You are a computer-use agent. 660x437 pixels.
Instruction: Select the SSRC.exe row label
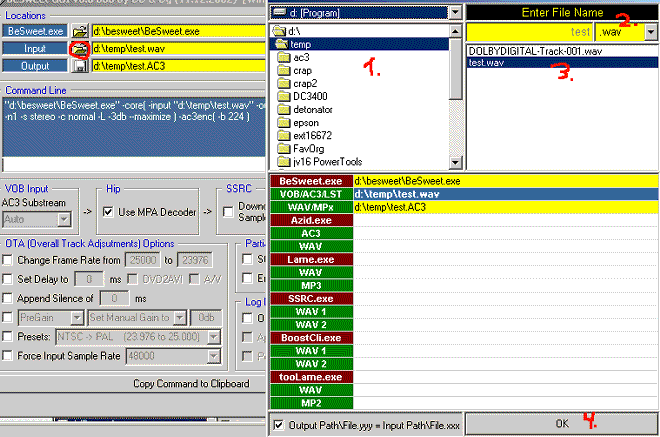311,298
